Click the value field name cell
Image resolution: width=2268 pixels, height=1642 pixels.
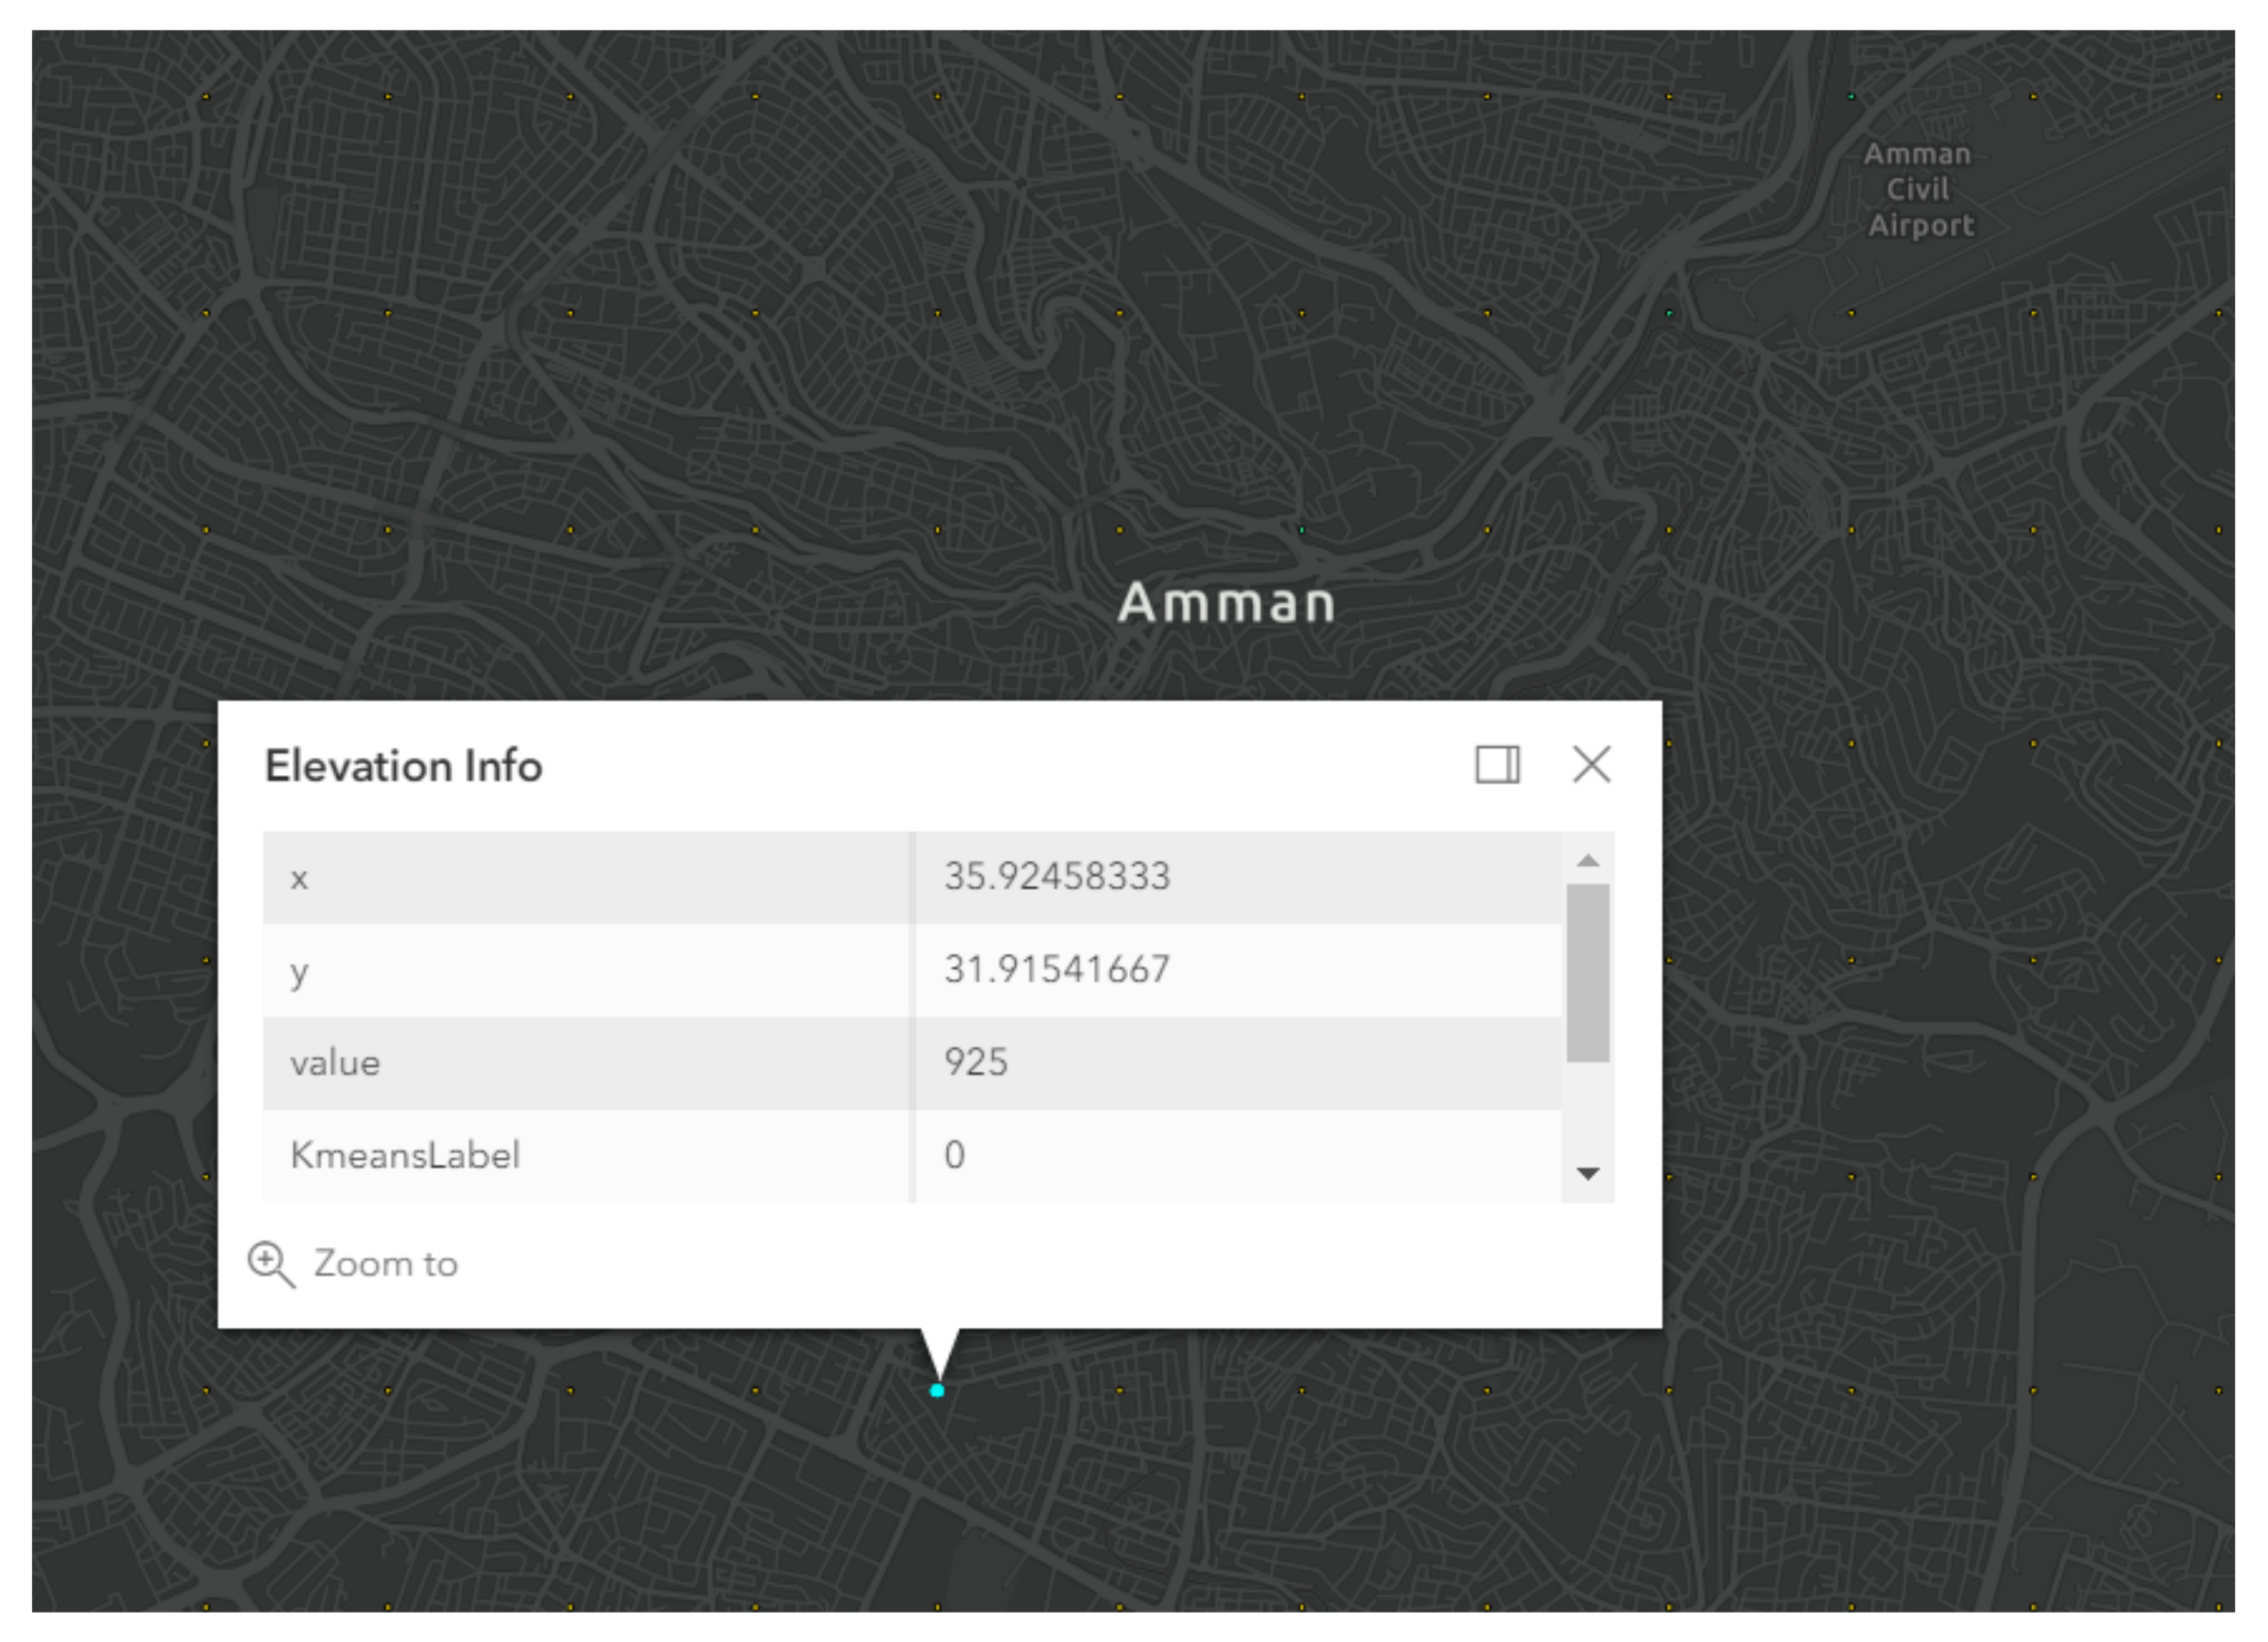point(335,1063)
